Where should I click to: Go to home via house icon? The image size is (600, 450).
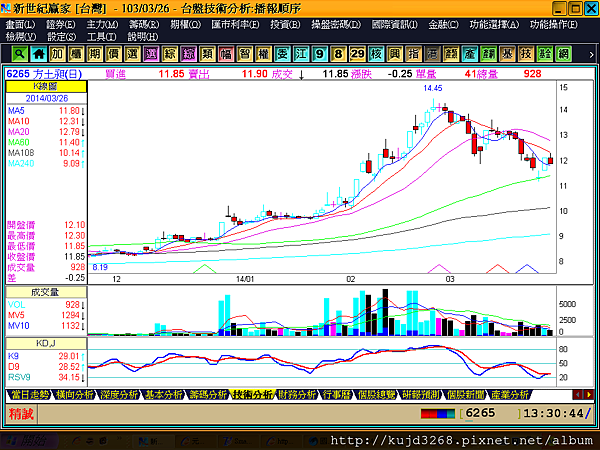38,54
